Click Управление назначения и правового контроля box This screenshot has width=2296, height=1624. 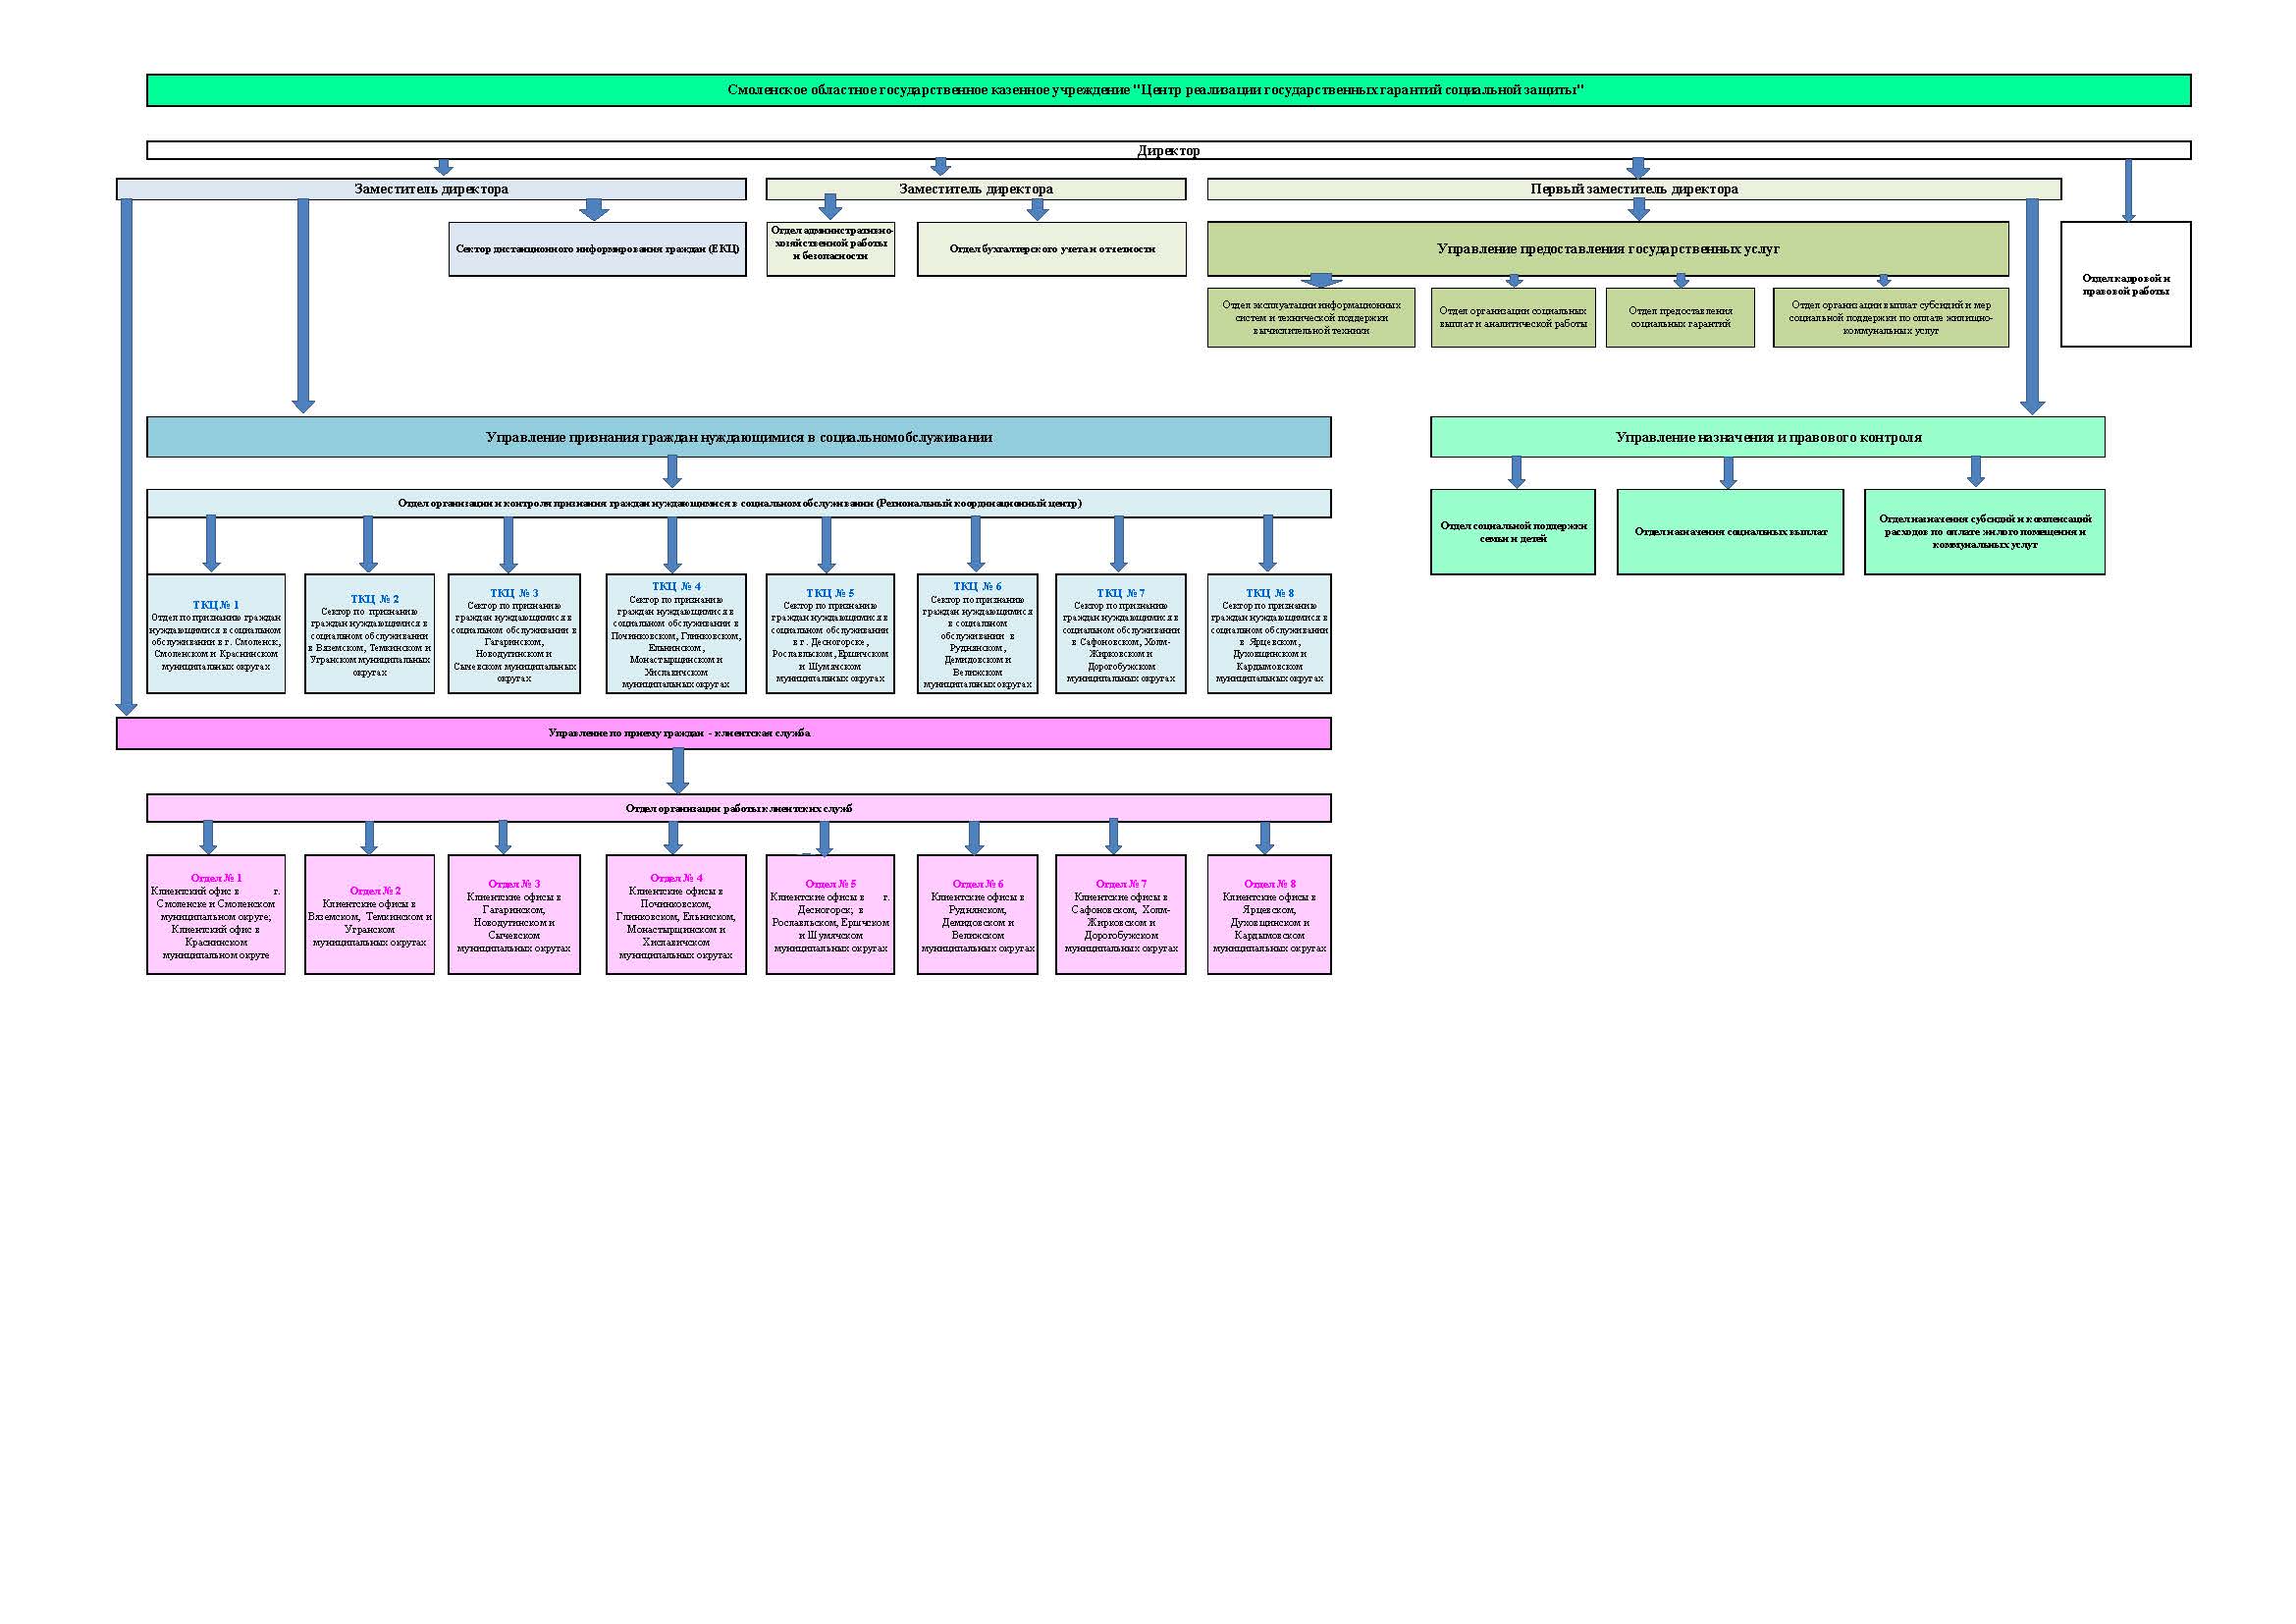(x=1767, y=437)
